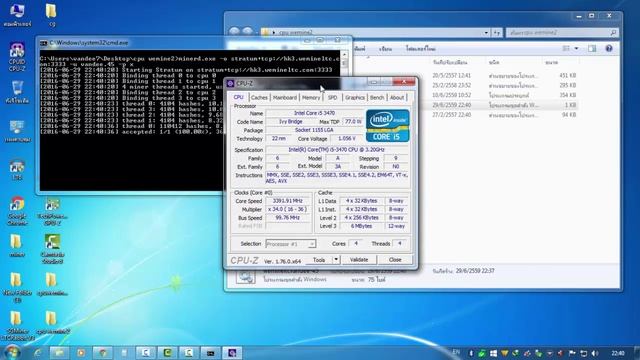The width and height of the screenshot is (640, 360).
Task: Open the New Folder (3) desktop folder
Action: click(17, 287)
